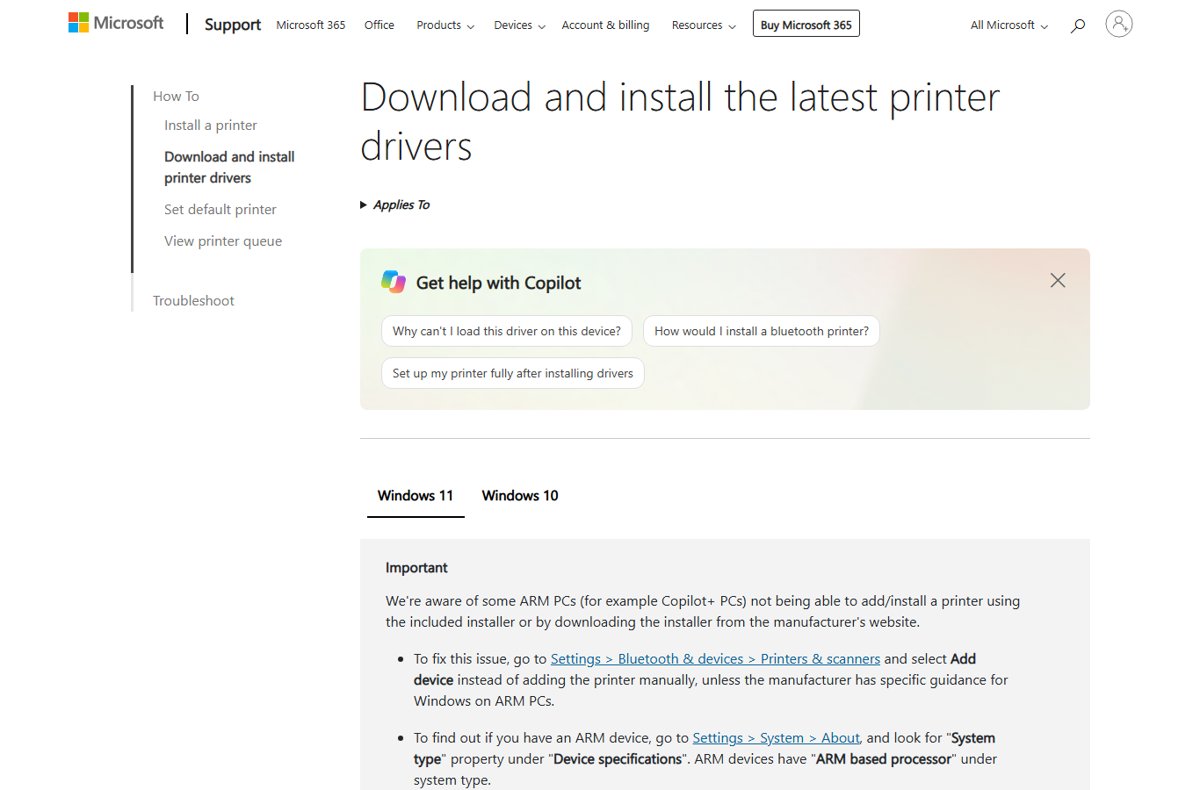Viewport: 1200px width, 790px height.
Task: Open Account & billing nav item
Action: (x=605, y=25)
